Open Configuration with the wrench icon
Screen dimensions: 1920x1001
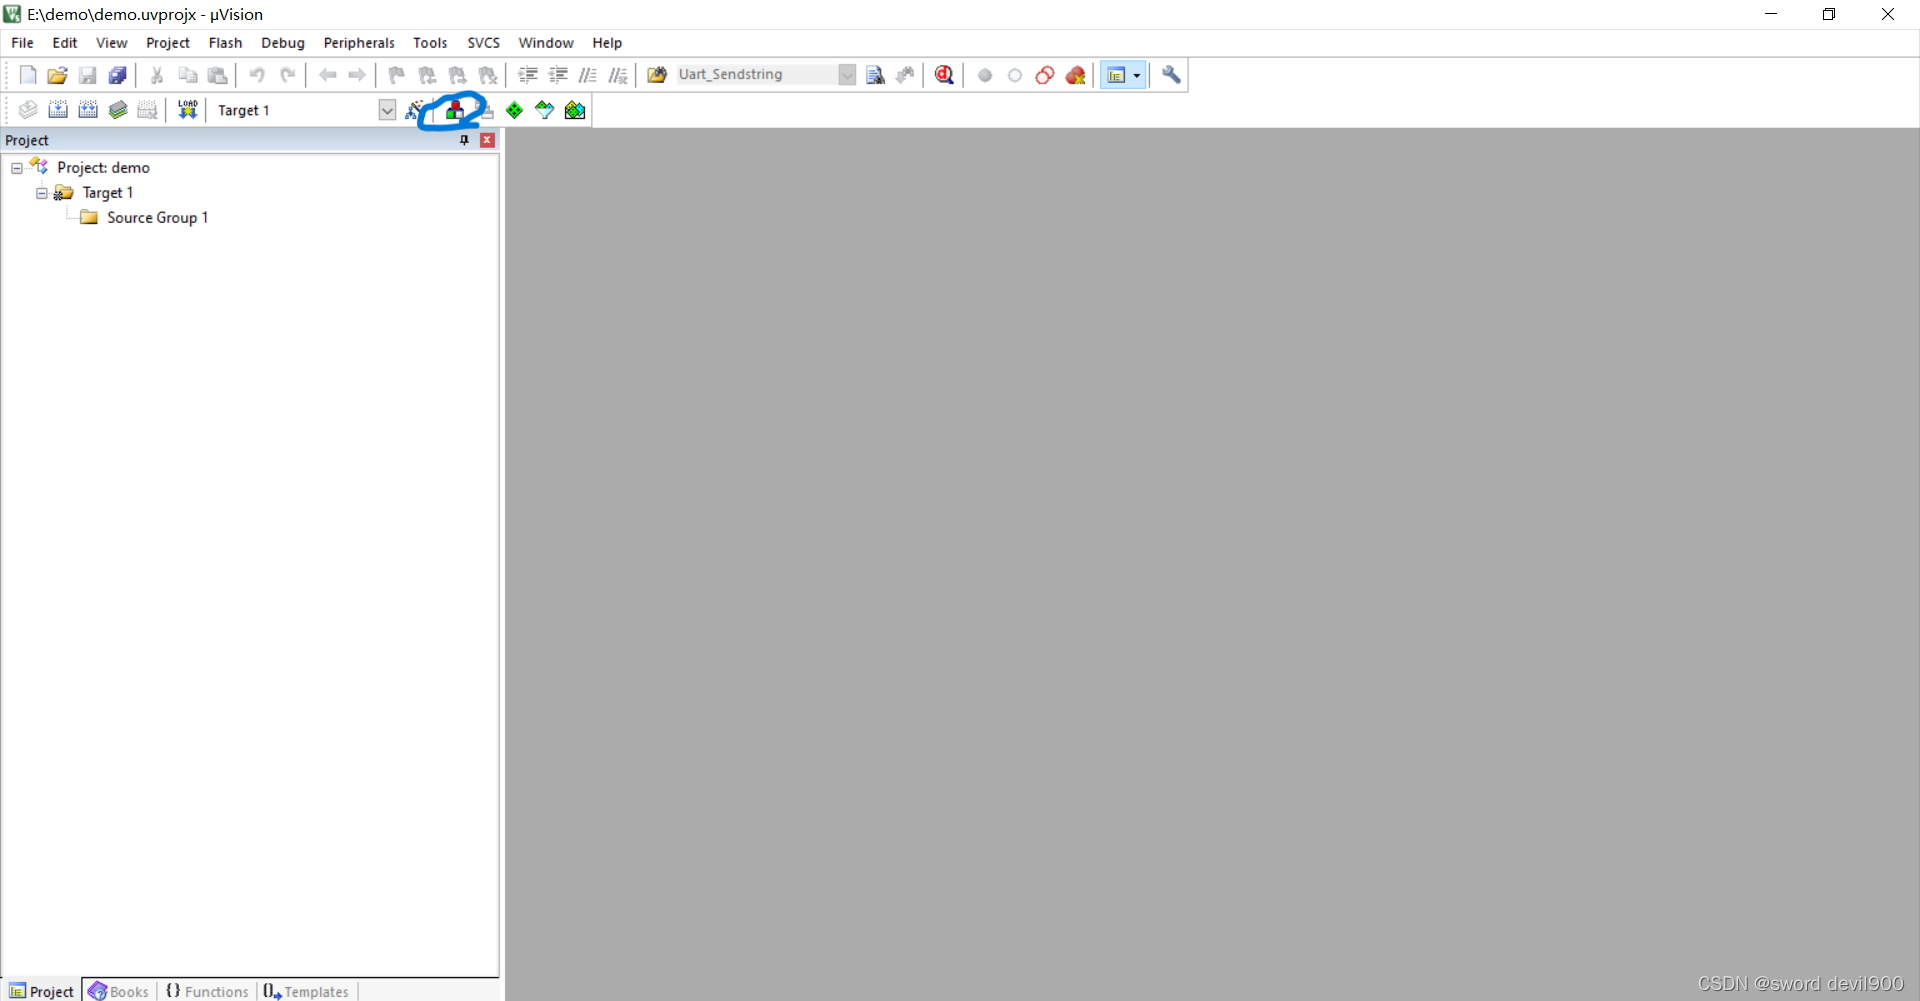[1171, 75]
